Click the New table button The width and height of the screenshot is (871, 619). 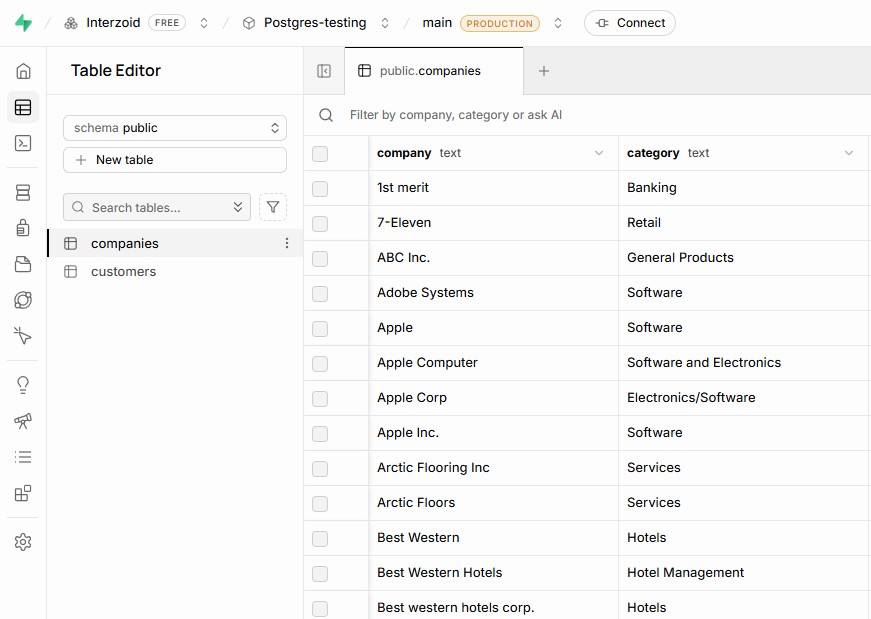pyautogui.click(x=175, y=160)
